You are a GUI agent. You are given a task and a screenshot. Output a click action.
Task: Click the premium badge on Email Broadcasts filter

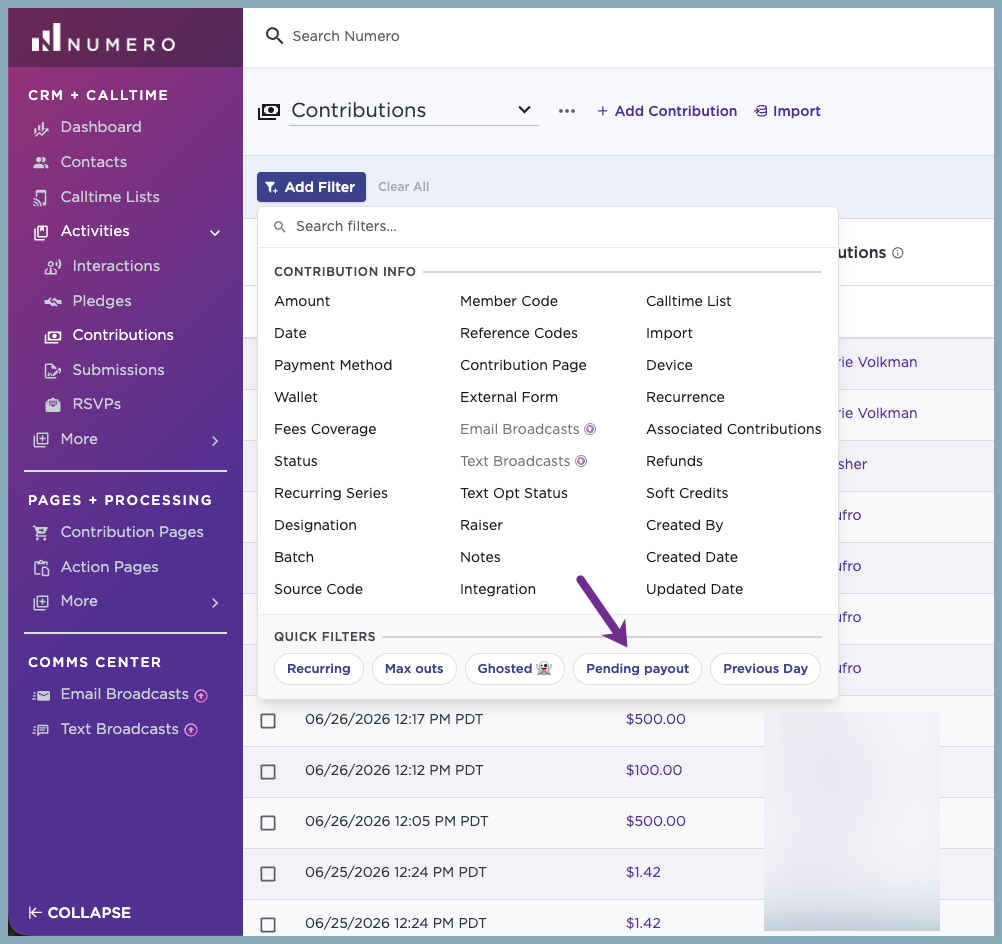click(590, 429)
